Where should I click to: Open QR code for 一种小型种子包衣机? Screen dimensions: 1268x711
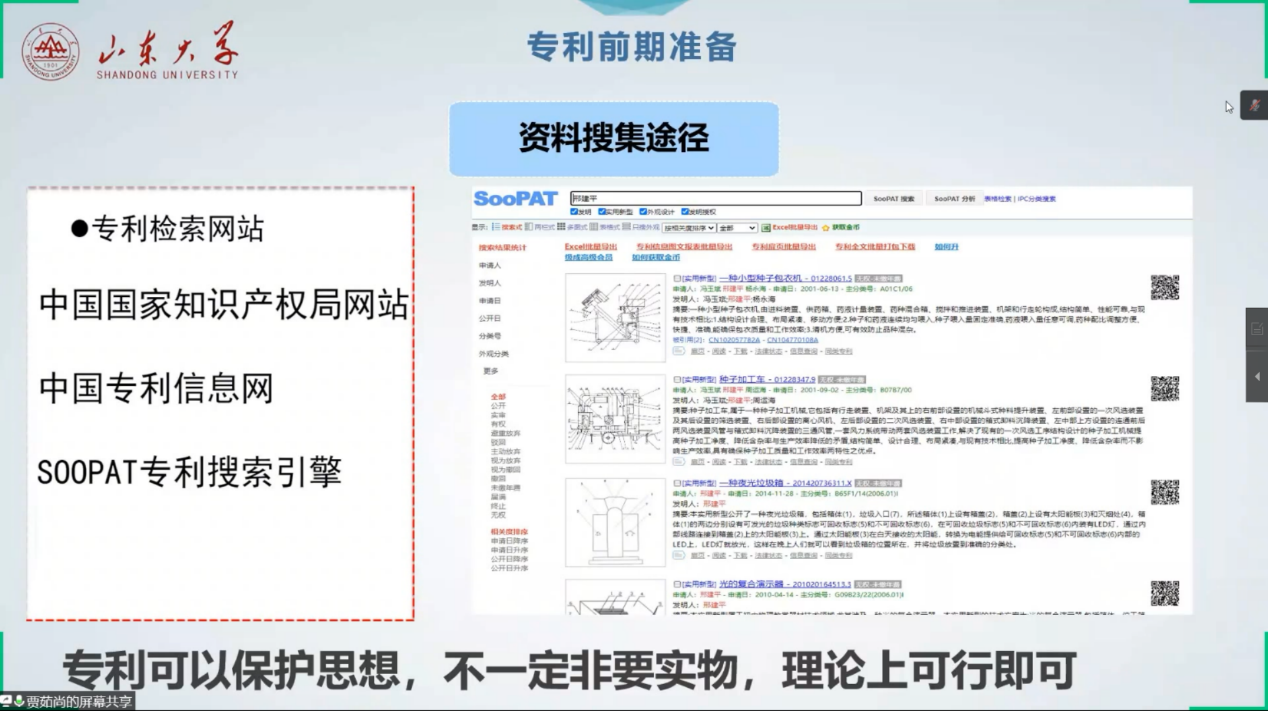pyautogui.click(x=1164, y=288)
